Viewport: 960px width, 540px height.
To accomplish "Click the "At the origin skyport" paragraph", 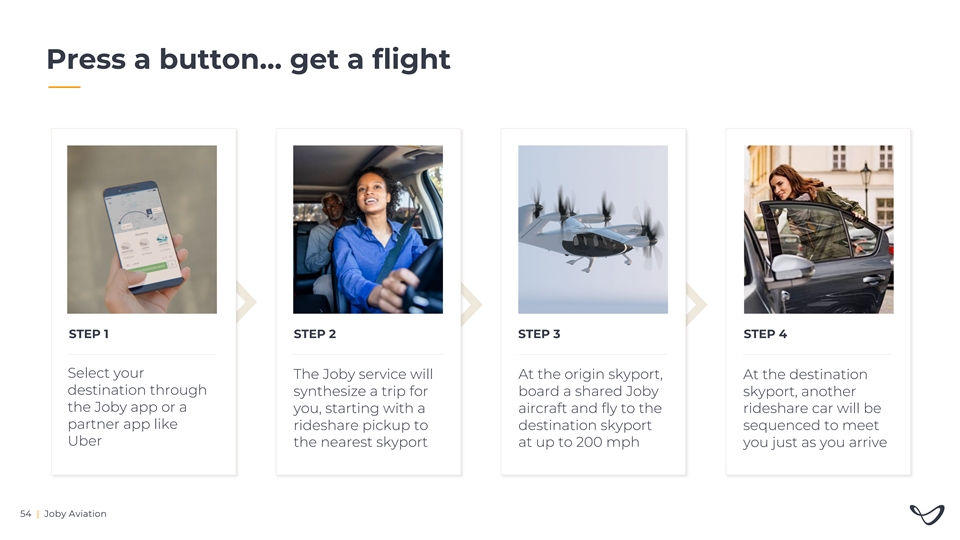I will click(x=589, y=408).
